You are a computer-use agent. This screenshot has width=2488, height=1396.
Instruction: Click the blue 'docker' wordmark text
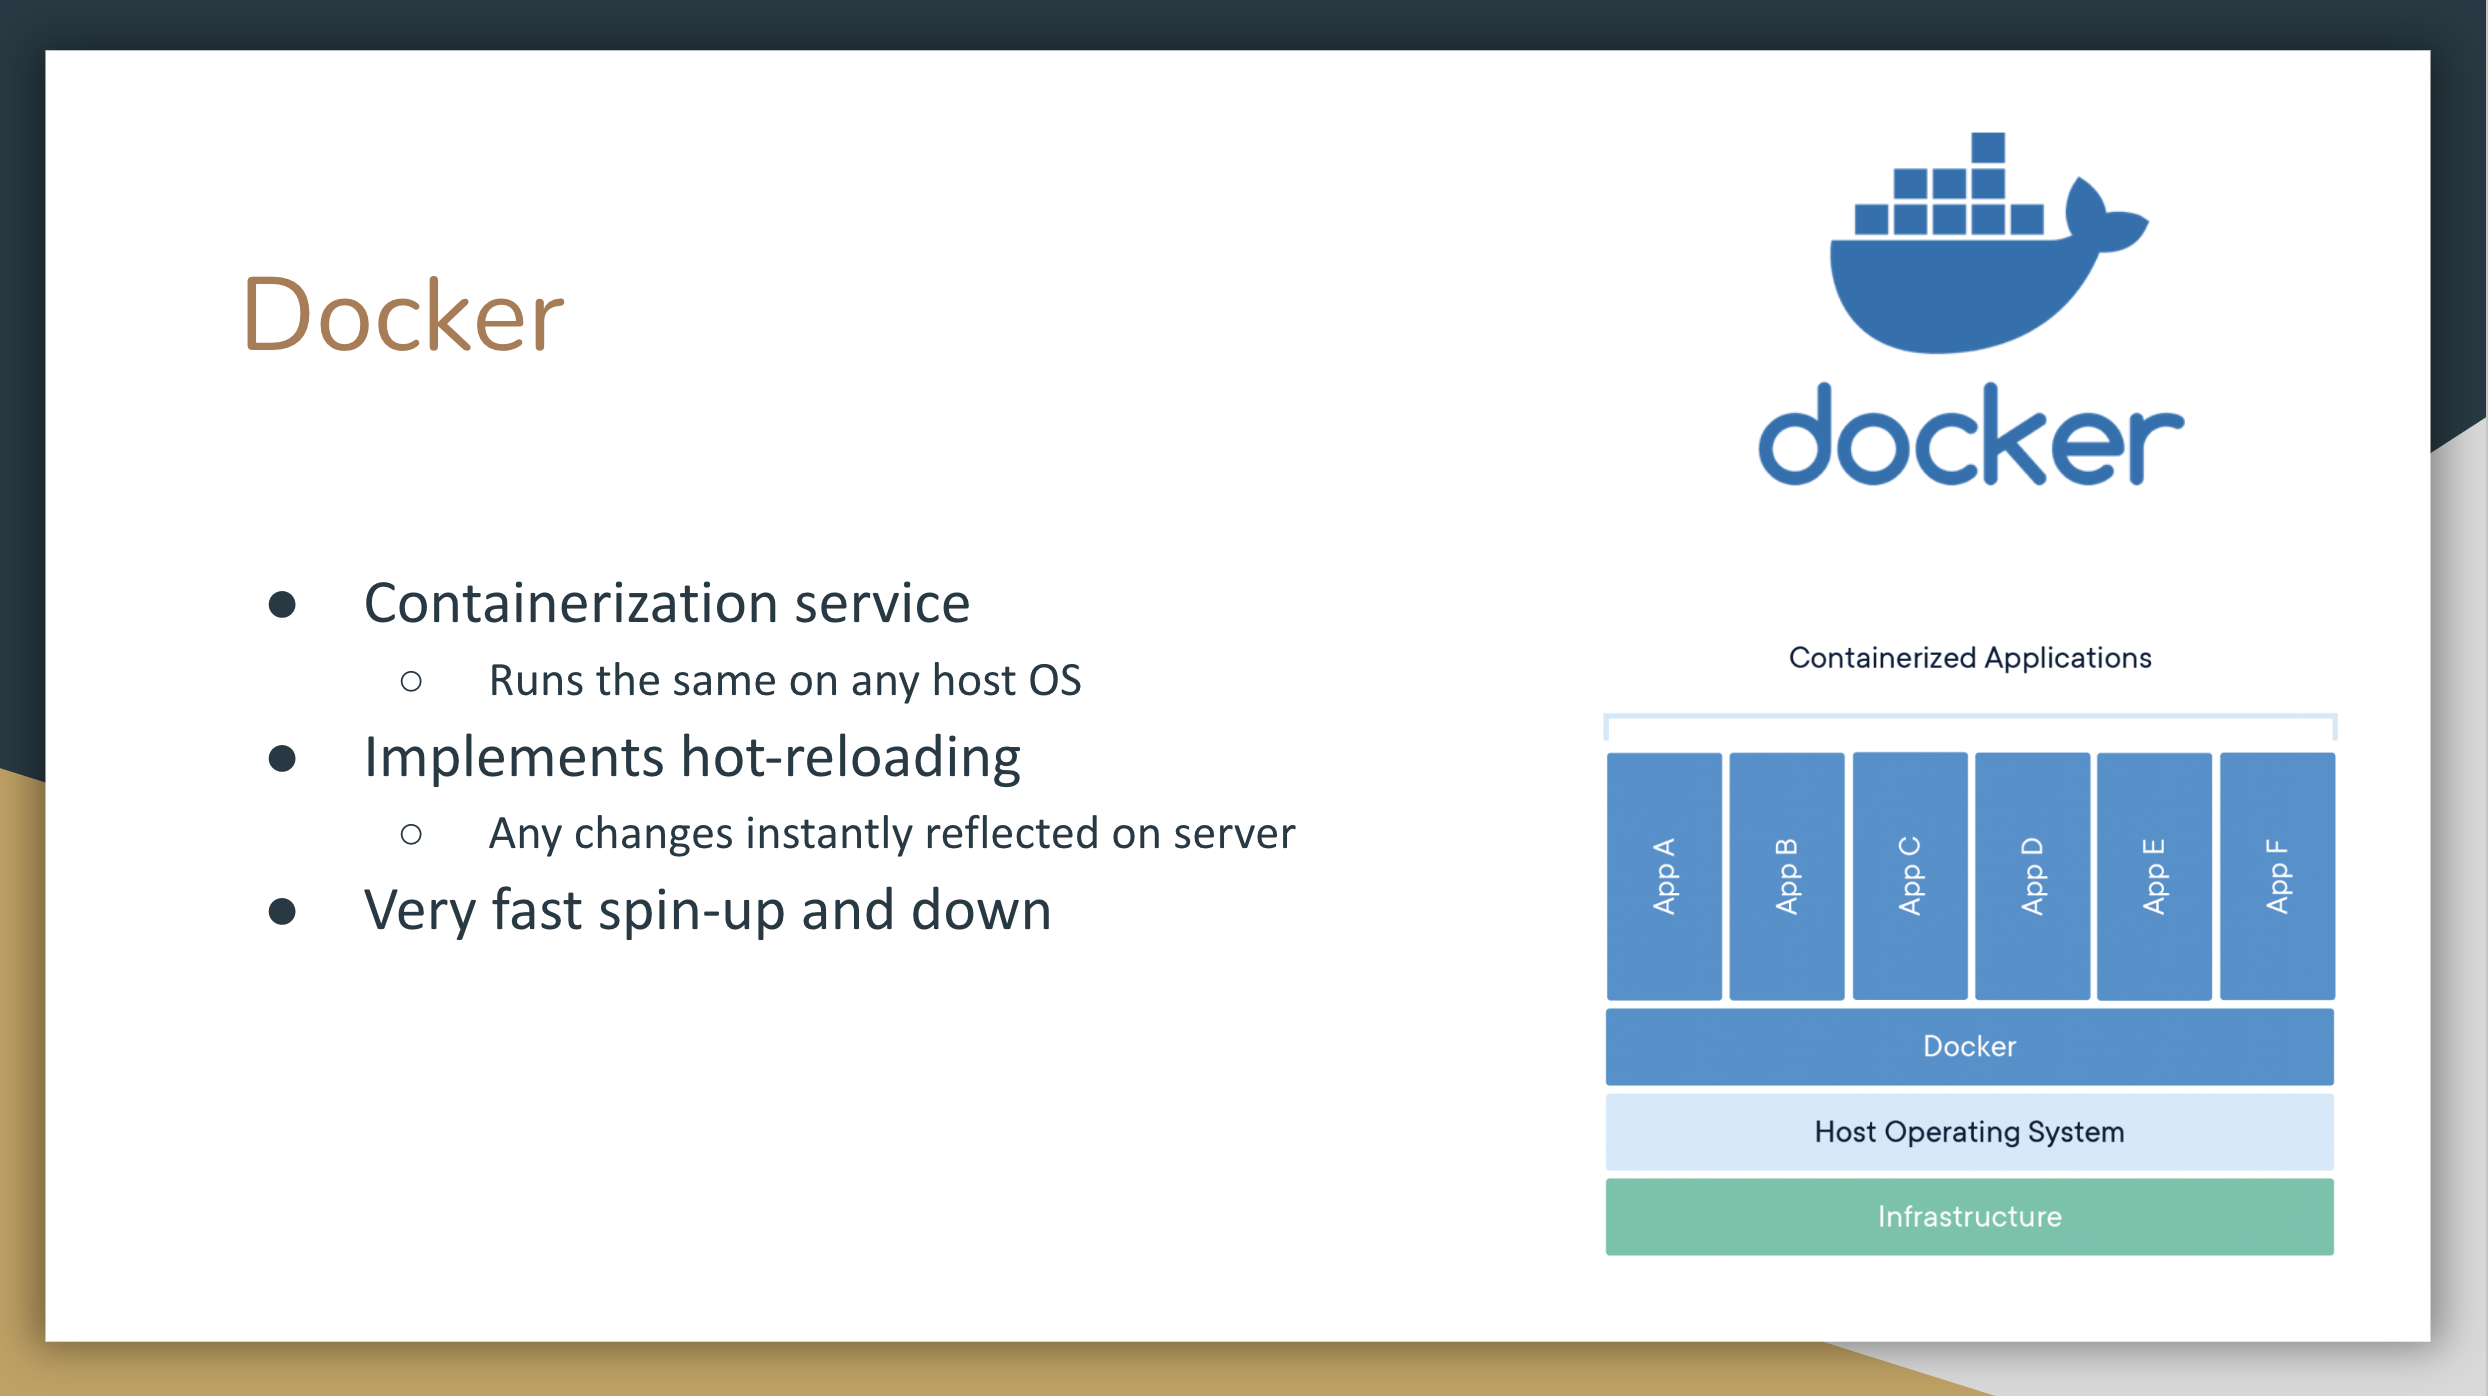pyautogui.click(x=1971, y=435)
